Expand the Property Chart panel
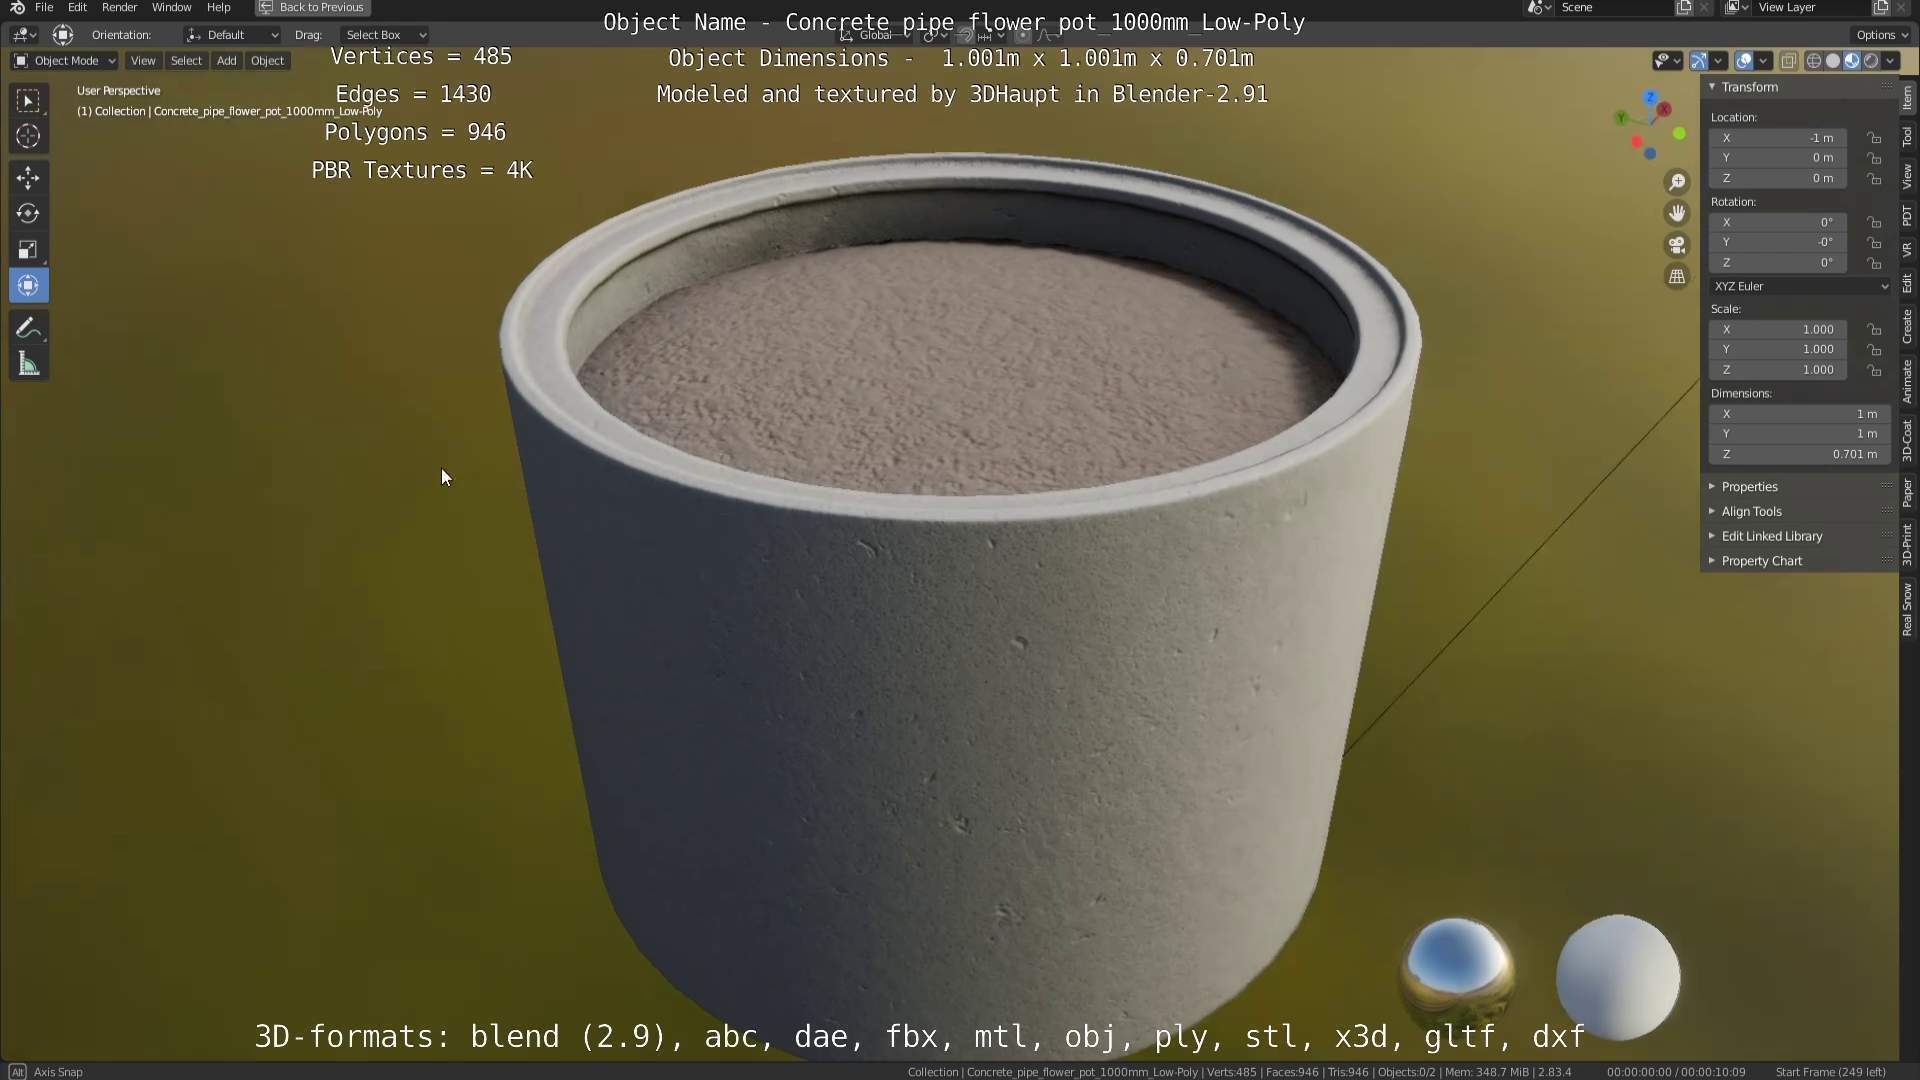 click(x=1798, y=561)
